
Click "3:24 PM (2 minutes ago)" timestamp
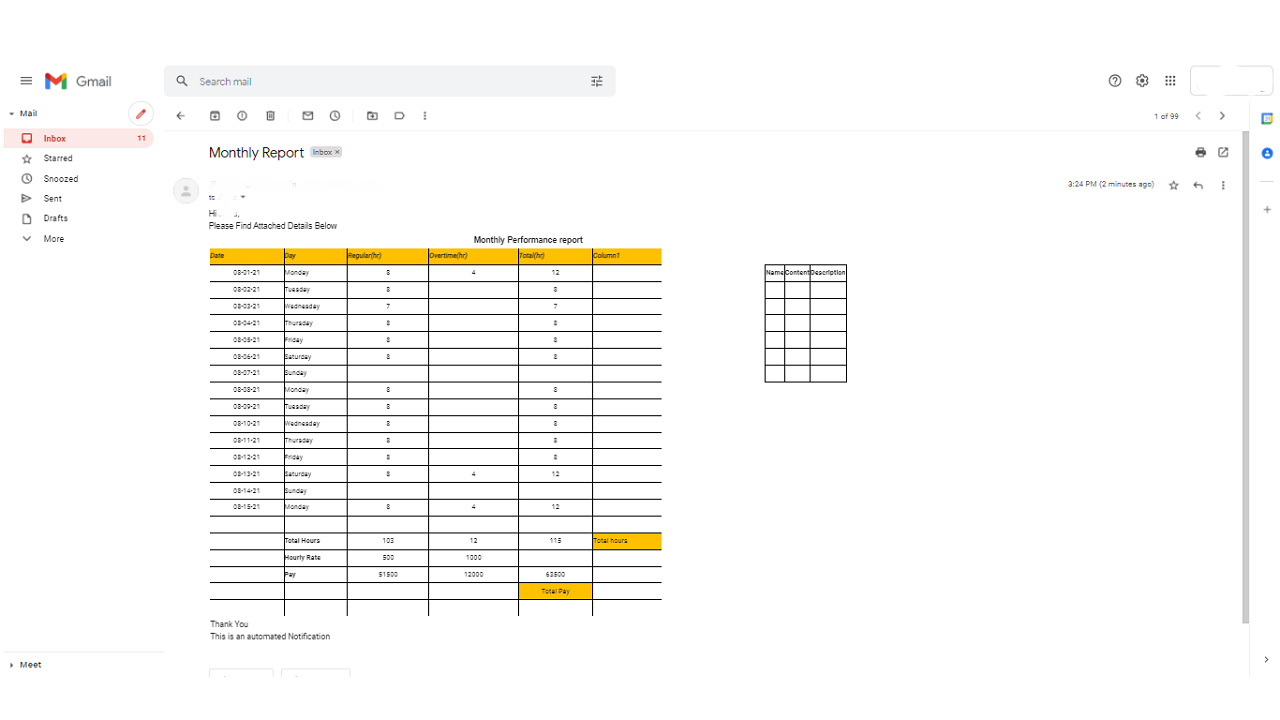click(1111, 185)
